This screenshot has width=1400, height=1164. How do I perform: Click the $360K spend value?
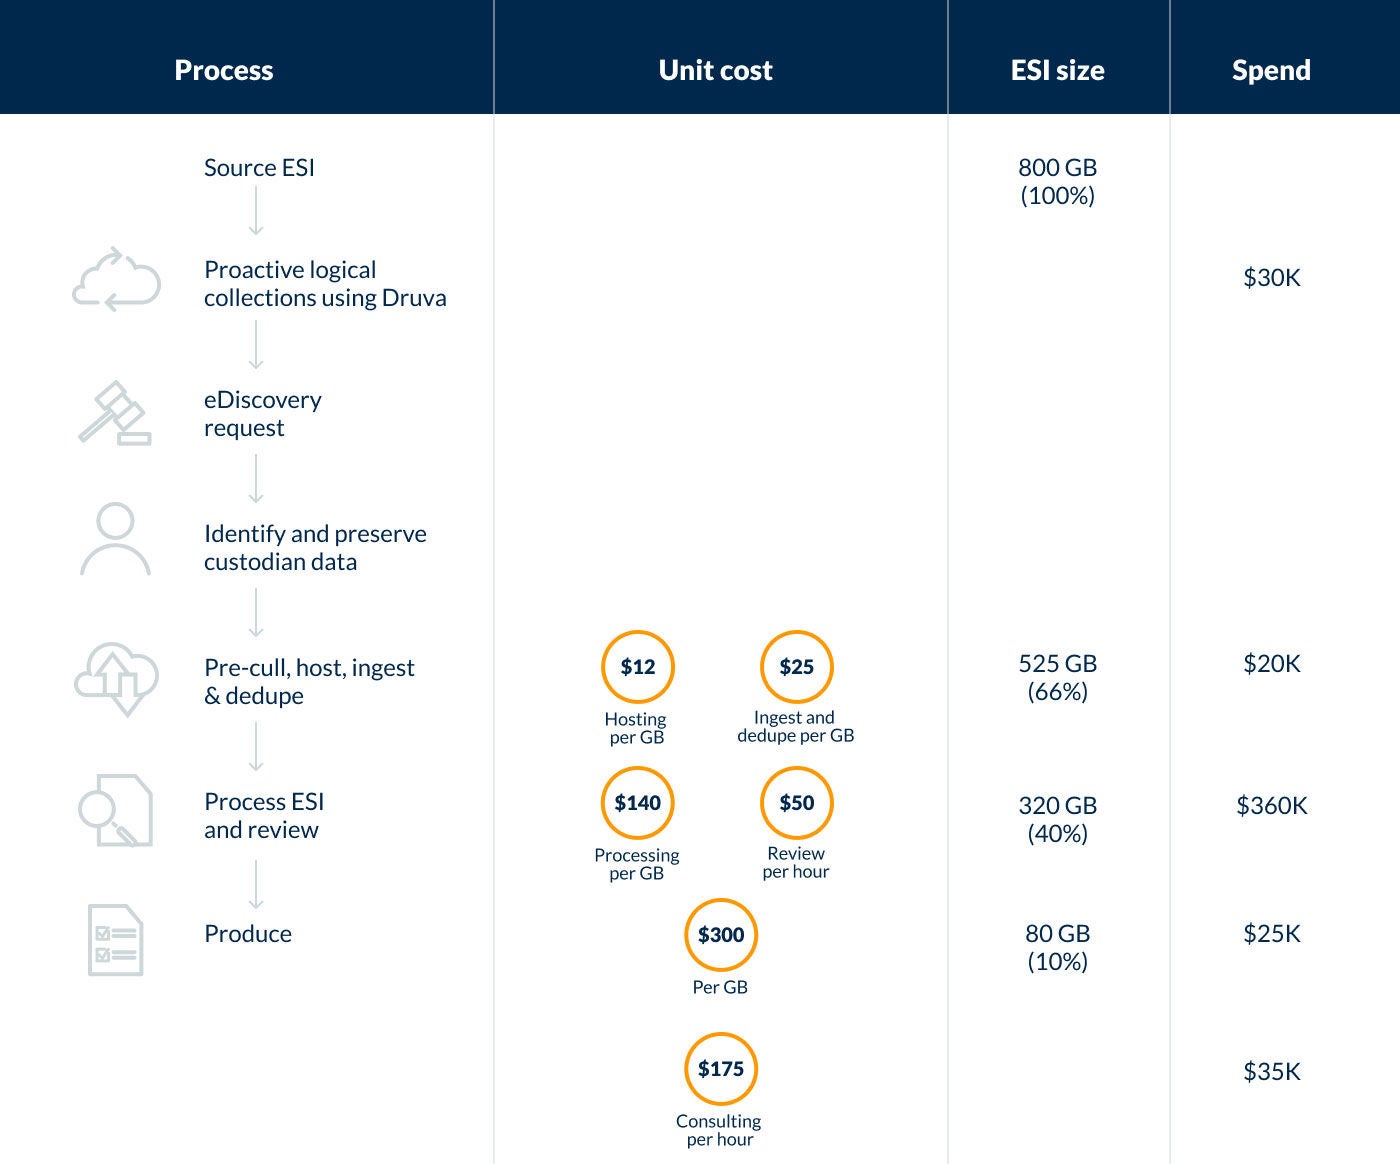tap(1271, 805)
